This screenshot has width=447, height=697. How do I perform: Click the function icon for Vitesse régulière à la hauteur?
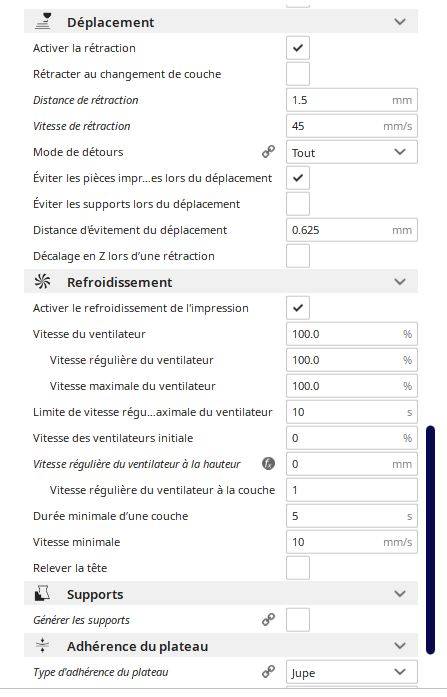point(268,464)
